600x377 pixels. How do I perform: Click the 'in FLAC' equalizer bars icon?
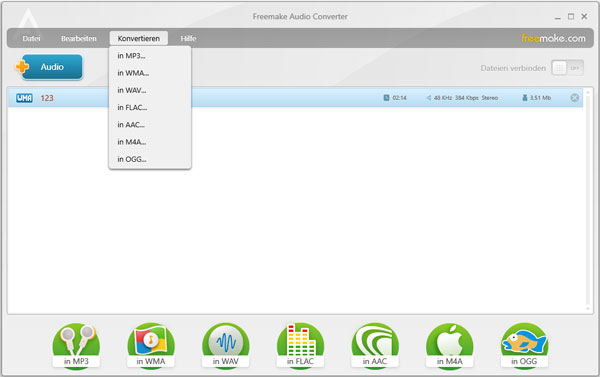point(300,346)
